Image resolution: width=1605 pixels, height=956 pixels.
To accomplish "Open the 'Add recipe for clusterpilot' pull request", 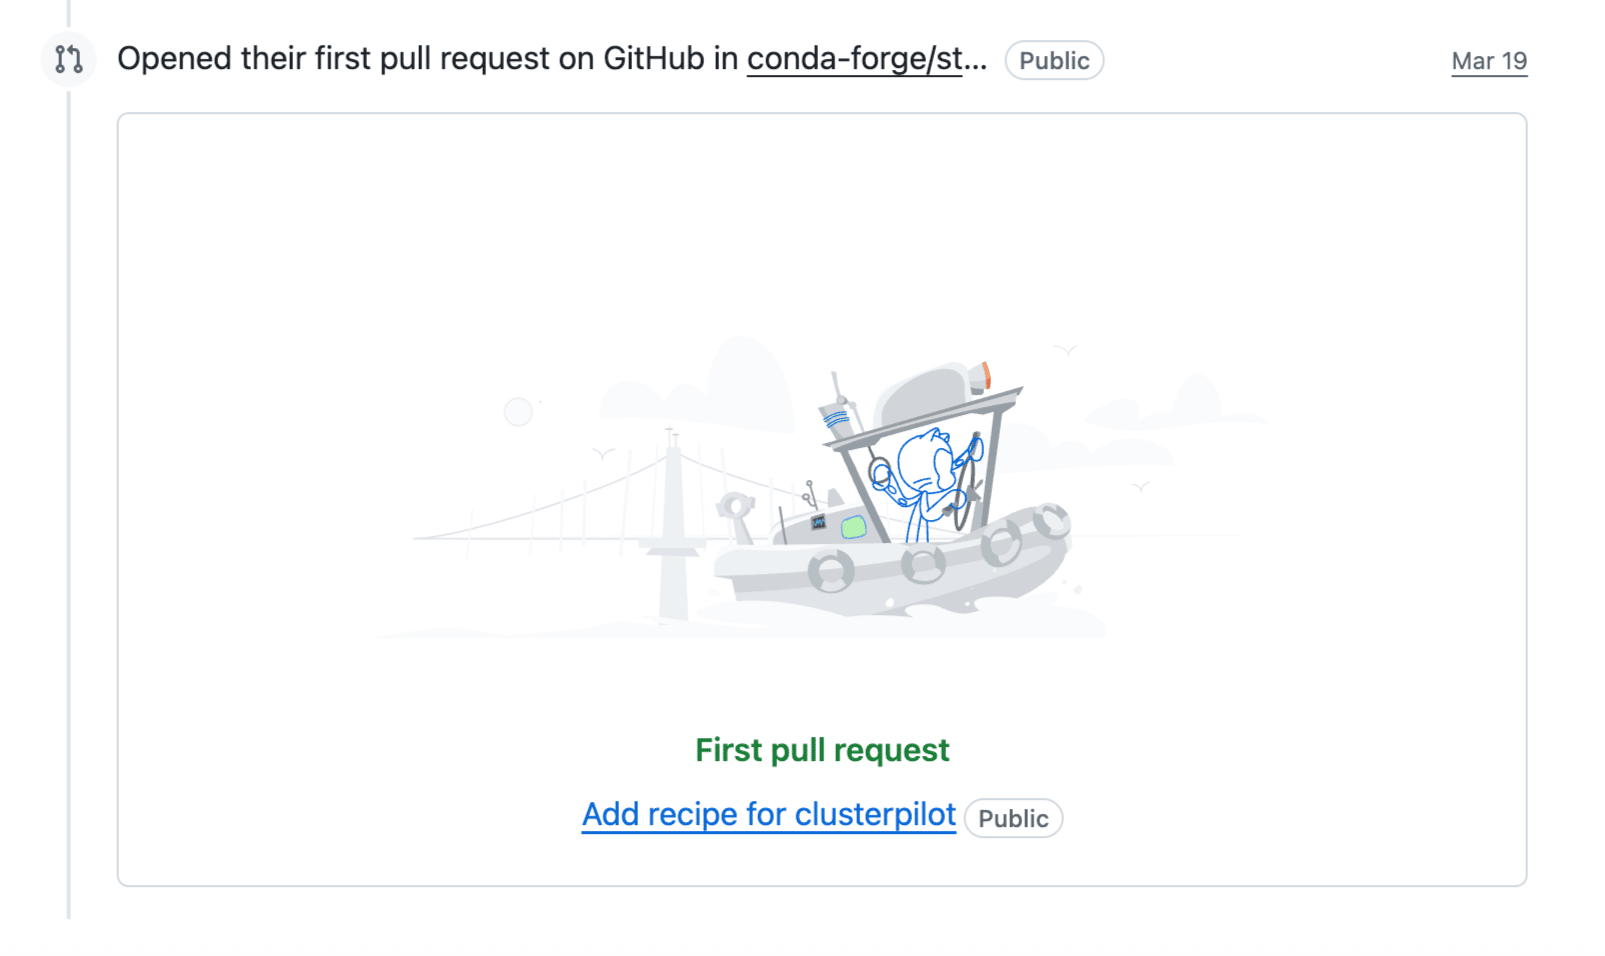I will coord(768,815).
